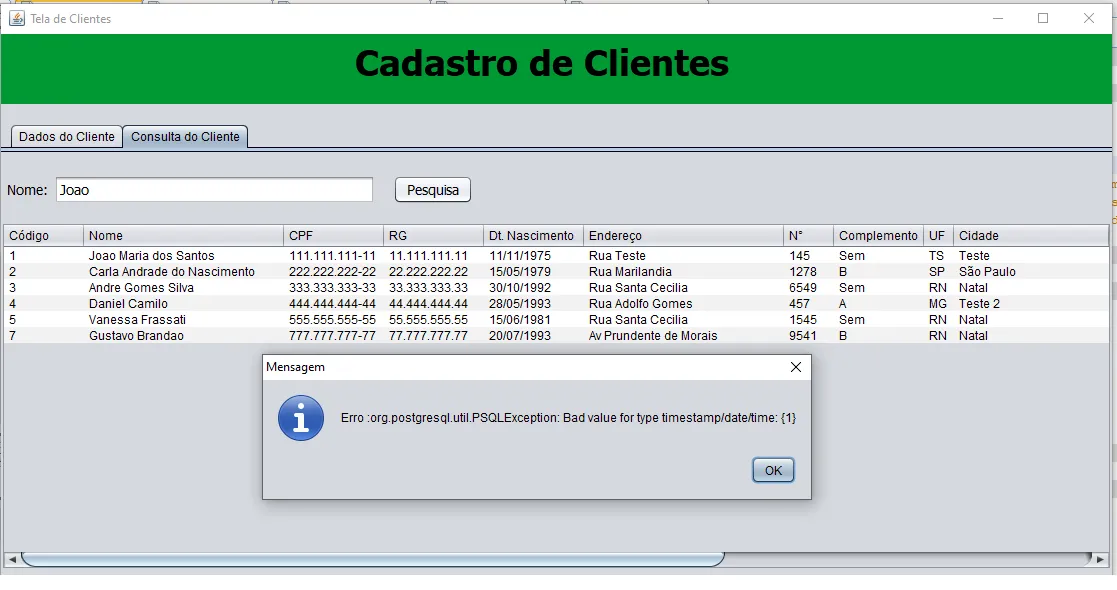Screen dimensions: 1117x590
Task: Minimize the Tela de Clientes window
Action: [998, 19]
